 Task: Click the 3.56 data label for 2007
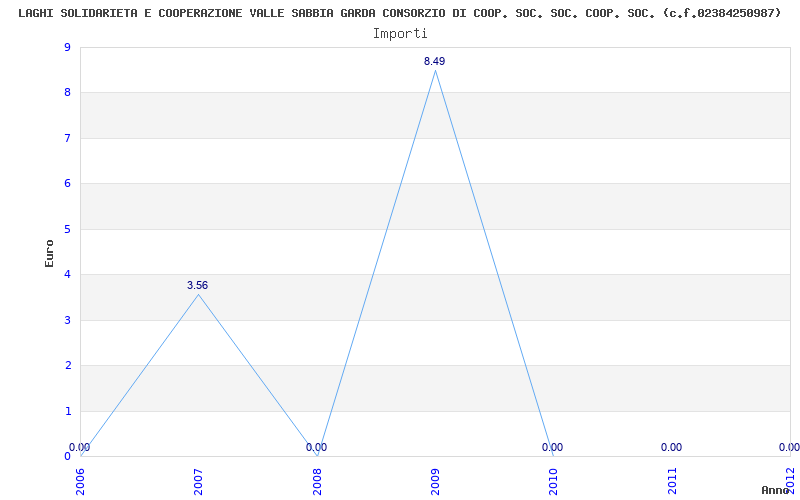[x=197, y=285]
